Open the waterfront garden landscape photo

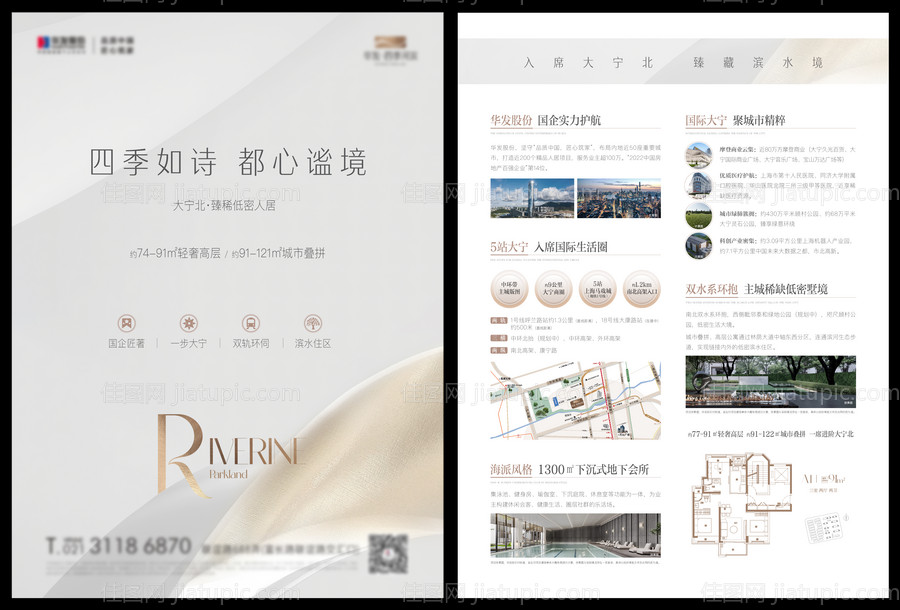pos(770,385)
